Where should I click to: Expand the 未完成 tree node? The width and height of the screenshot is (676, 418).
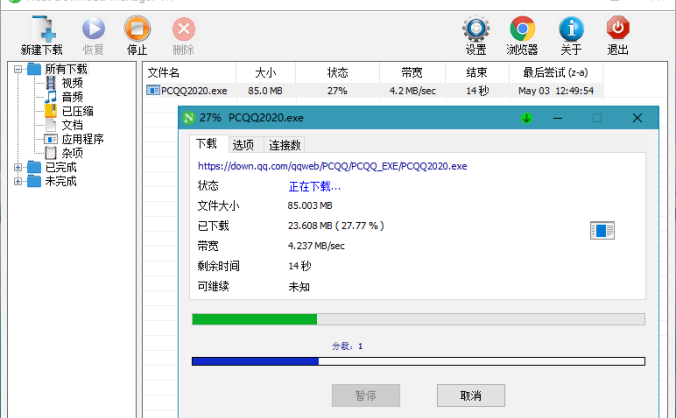coord(18,181)
